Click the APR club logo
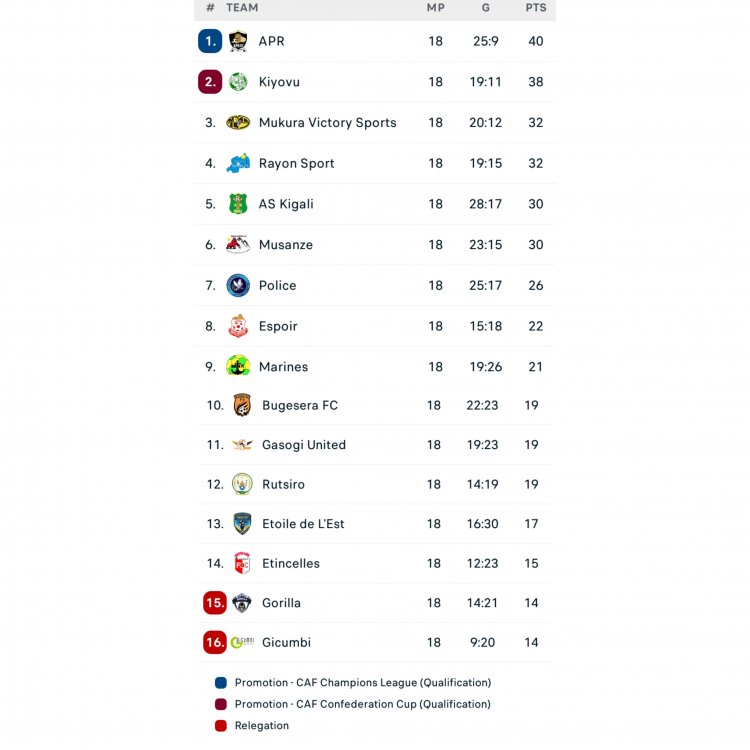750x750 pixels. coord(238,41)
